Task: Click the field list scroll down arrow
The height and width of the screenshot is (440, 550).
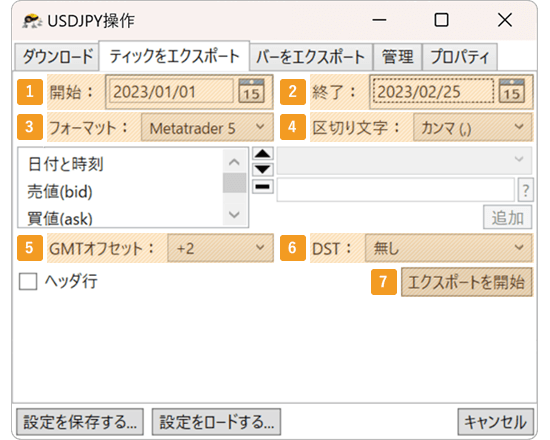Action: [x=234, y=214]
